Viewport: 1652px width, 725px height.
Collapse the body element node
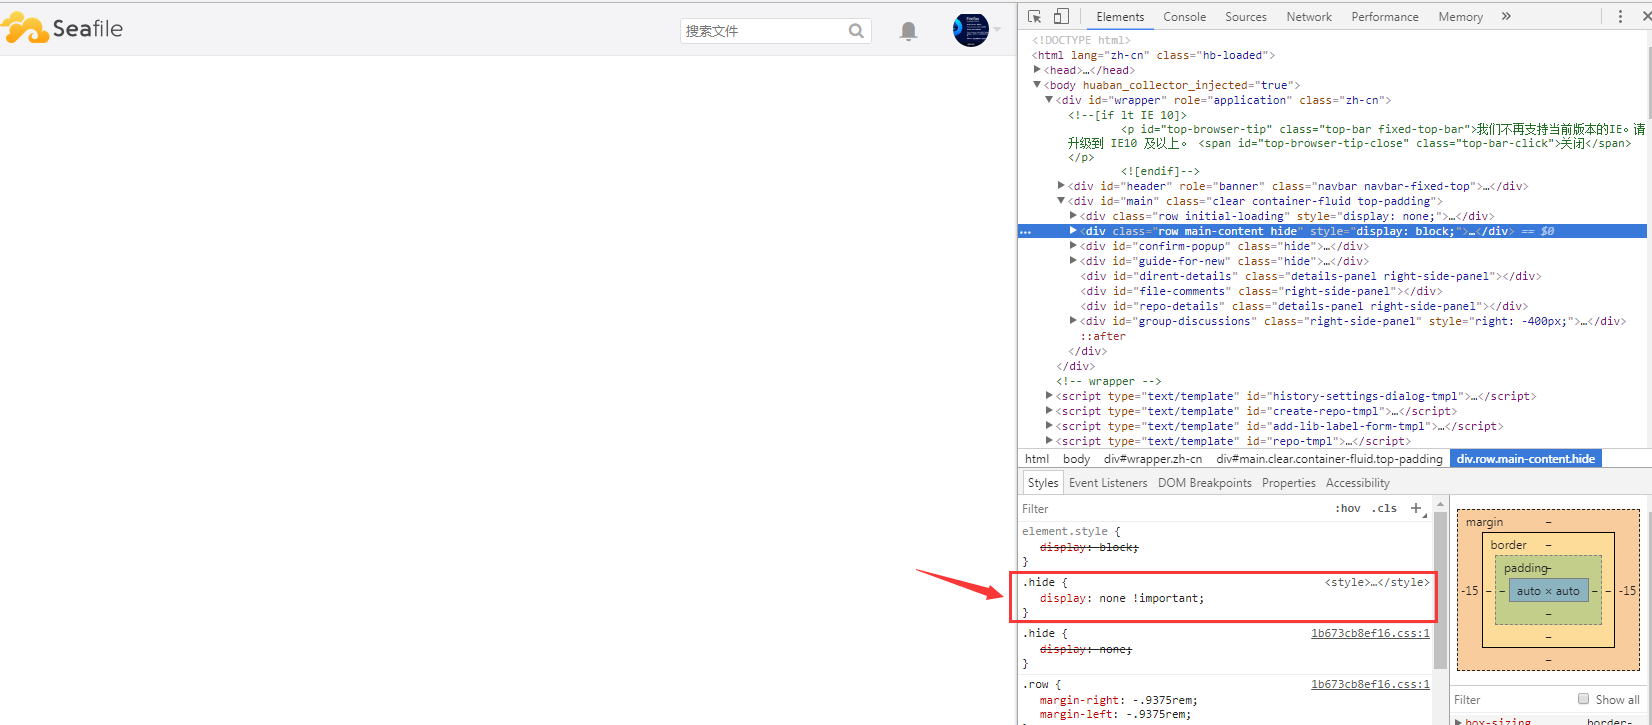tap(1037, 85)
